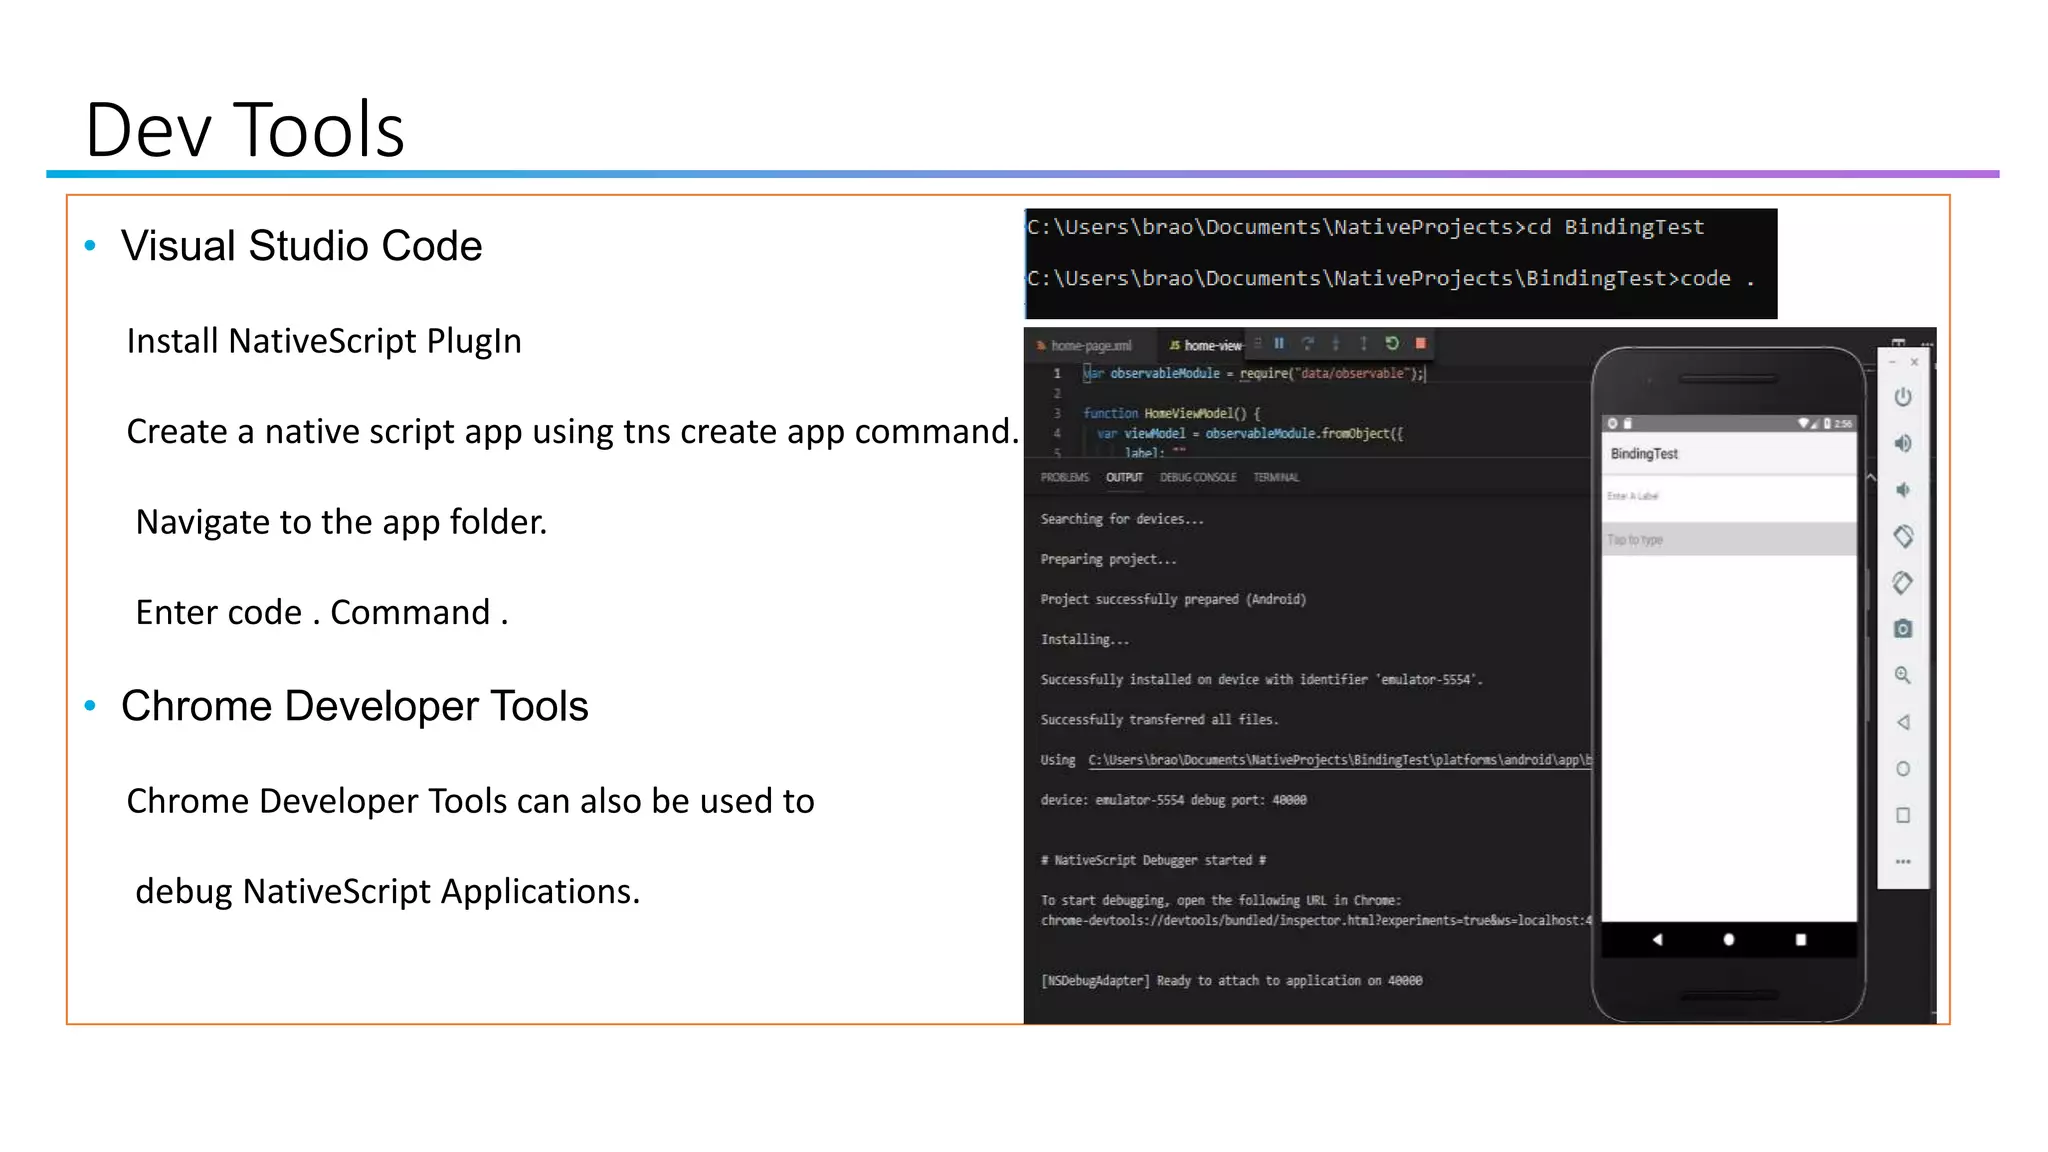Click '[NSDebugAdapter] Ready to attach' line
The image size is (2048, 1152).
[x=1231, y=981]
